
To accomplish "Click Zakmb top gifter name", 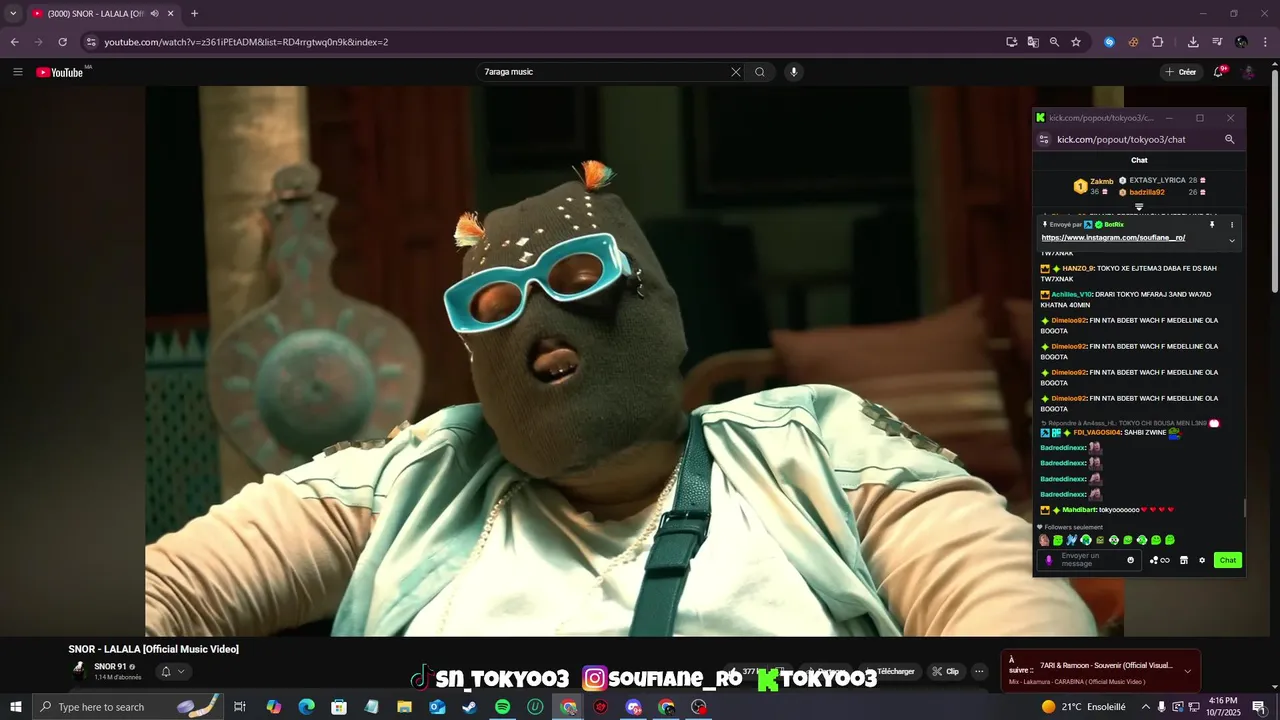I will (x=1102, y=181).
